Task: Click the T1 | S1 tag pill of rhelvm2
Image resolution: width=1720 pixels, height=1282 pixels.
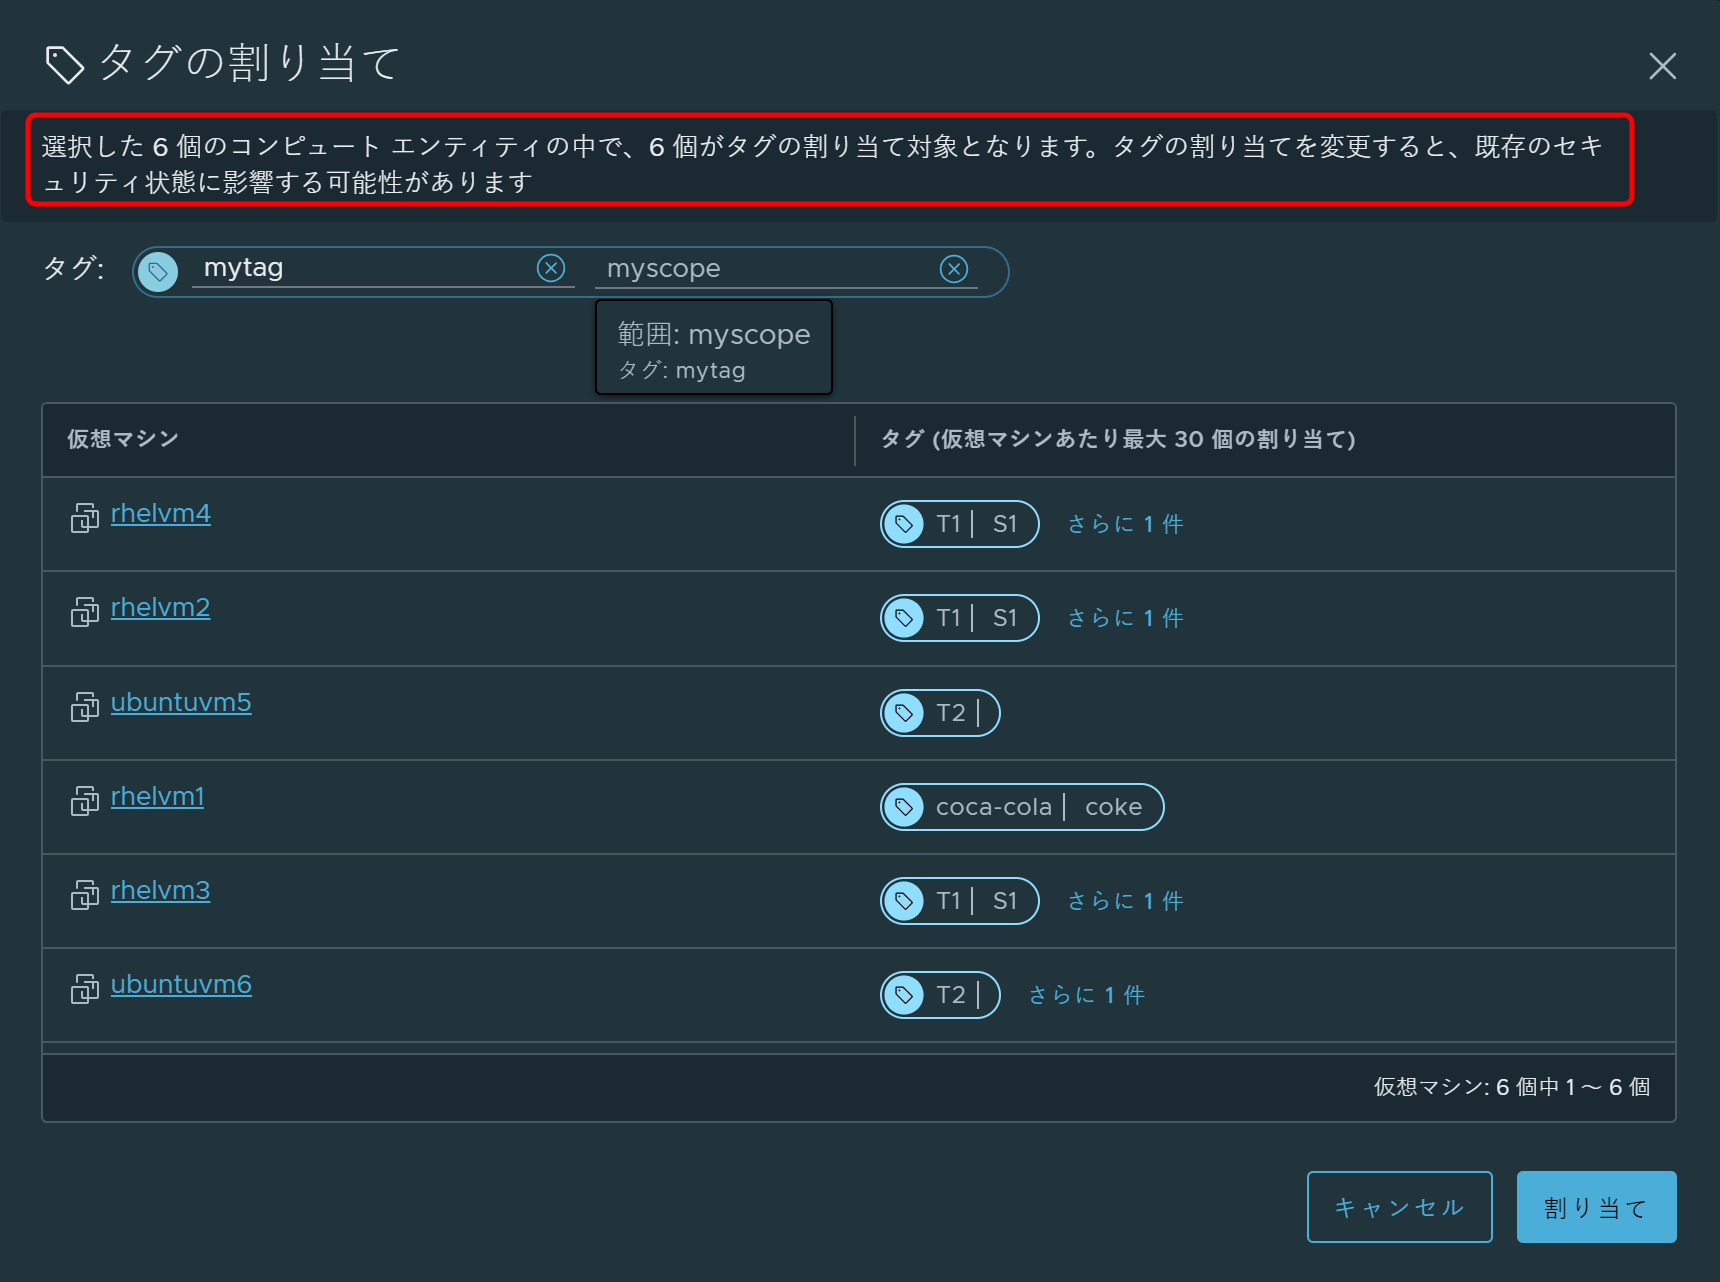Action: click(x=960, y=618)
